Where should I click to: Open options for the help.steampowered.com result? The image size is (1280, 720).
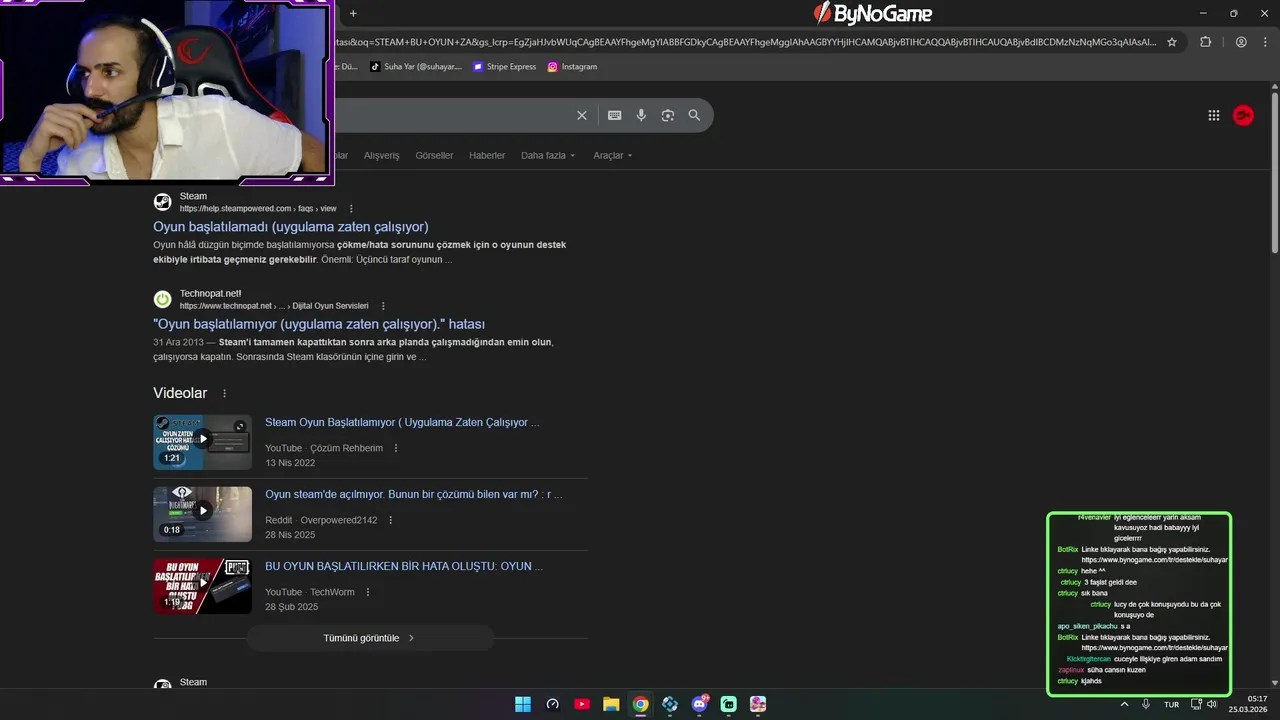(x=351, y=208)
